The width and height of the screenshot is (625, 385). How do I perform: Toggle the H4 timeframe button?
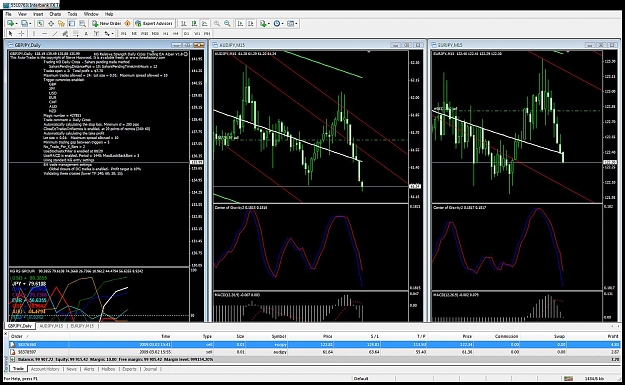pyautogui.click(x=176, y=33)
